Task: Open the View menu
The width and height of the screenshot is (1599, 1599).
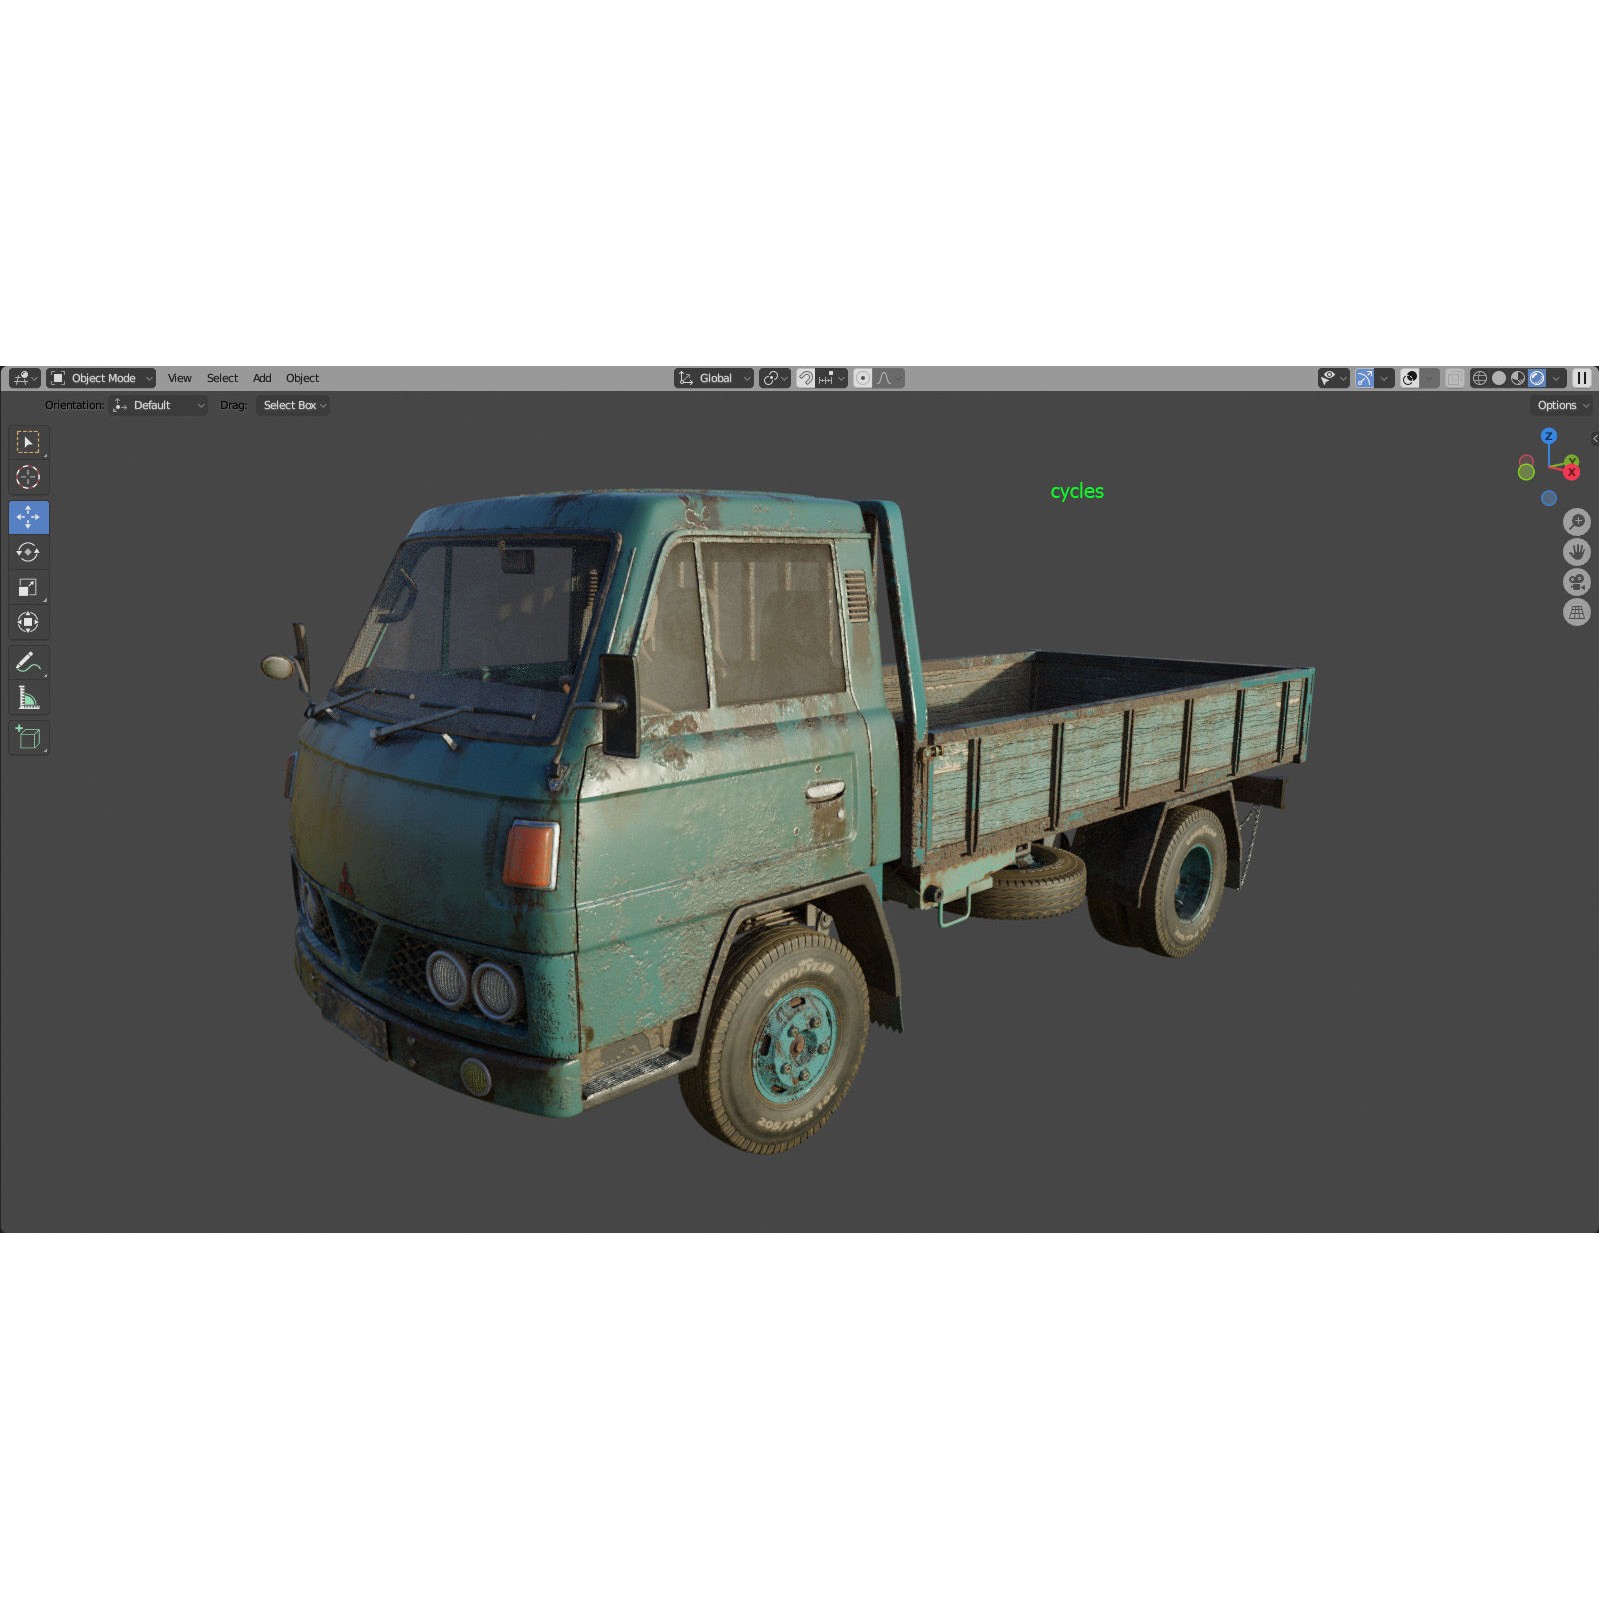Action: tap(180, 378)
